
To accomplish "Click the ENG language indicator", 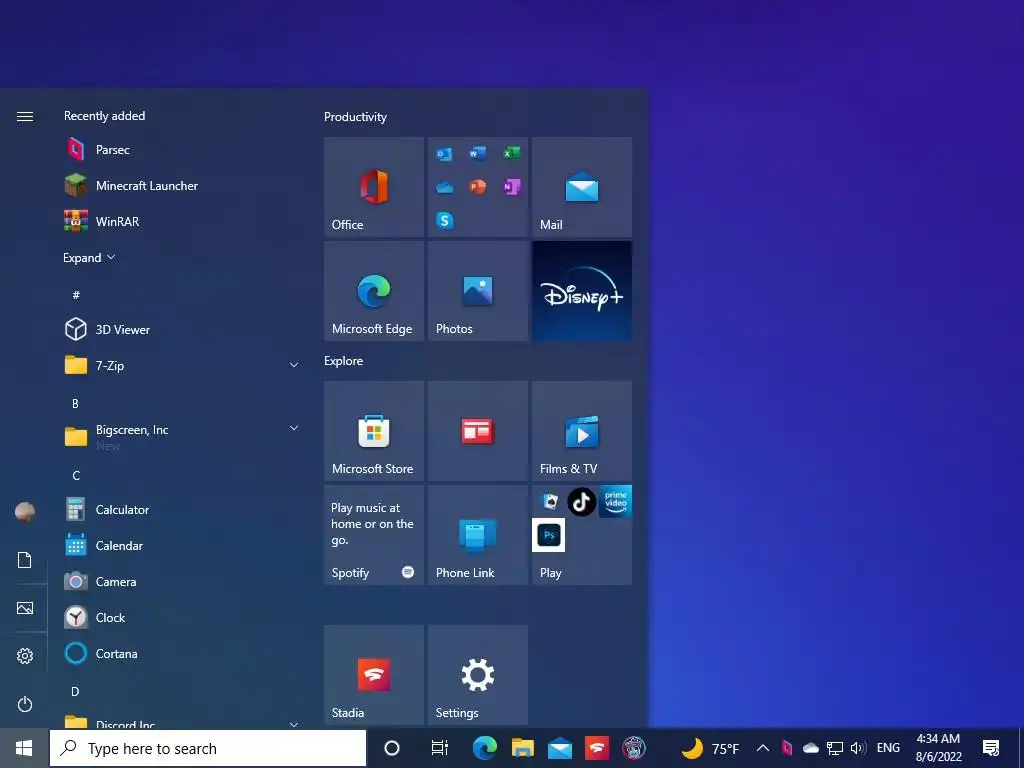I will click(888, 748).
